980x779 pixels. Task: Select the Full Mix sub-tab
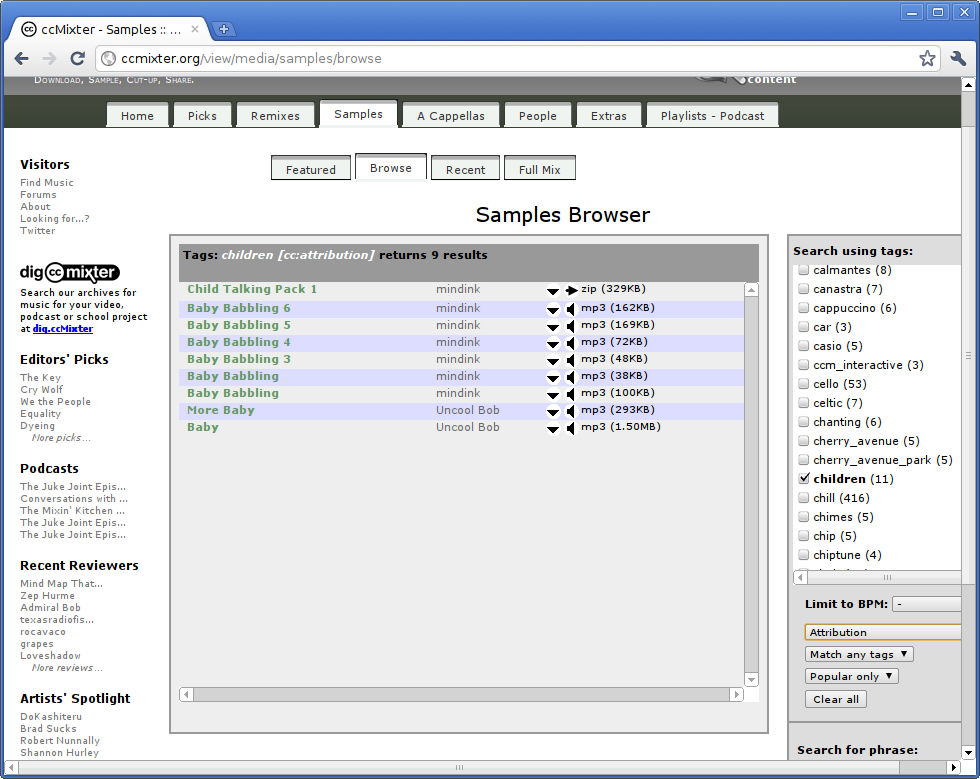(x=539, y=169)
